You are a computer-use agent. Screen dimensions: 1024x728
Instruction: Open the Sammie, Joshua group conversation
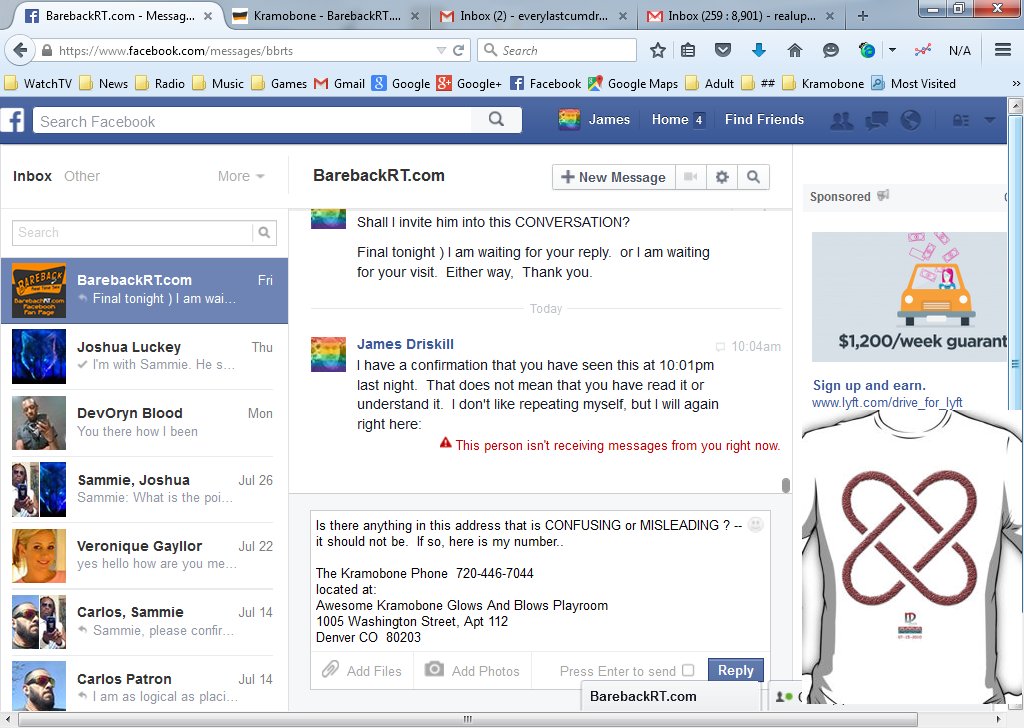point(144,489)
